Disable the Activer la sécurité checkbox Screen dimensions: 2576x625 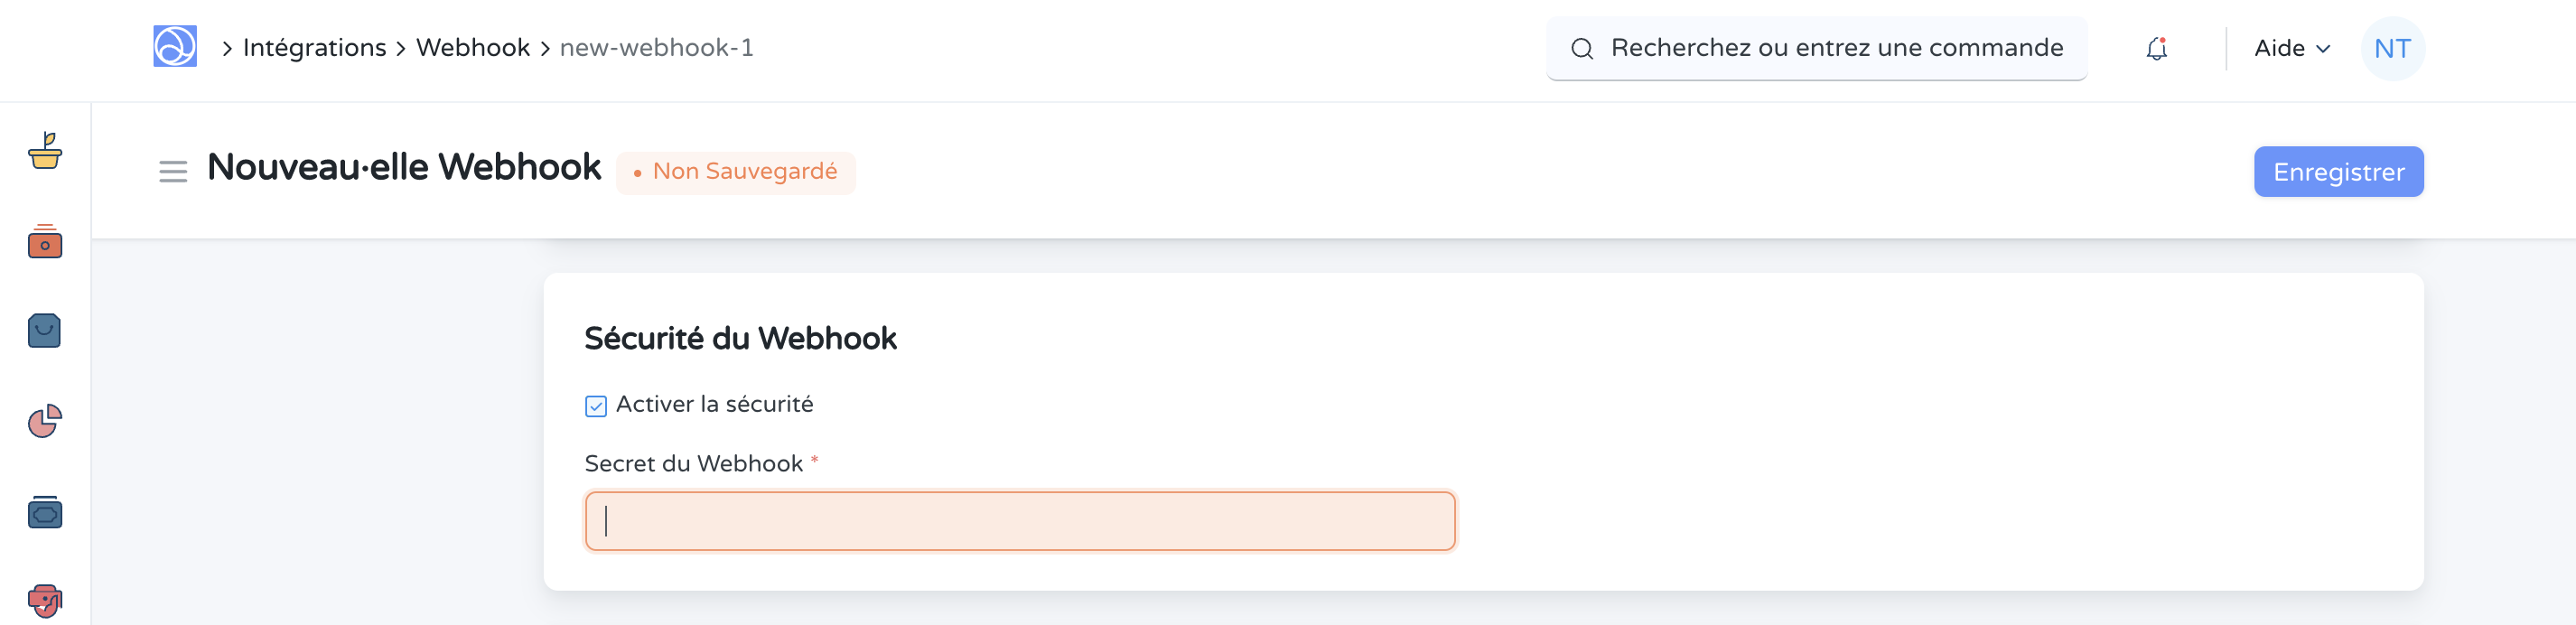[x=594, y=405]
